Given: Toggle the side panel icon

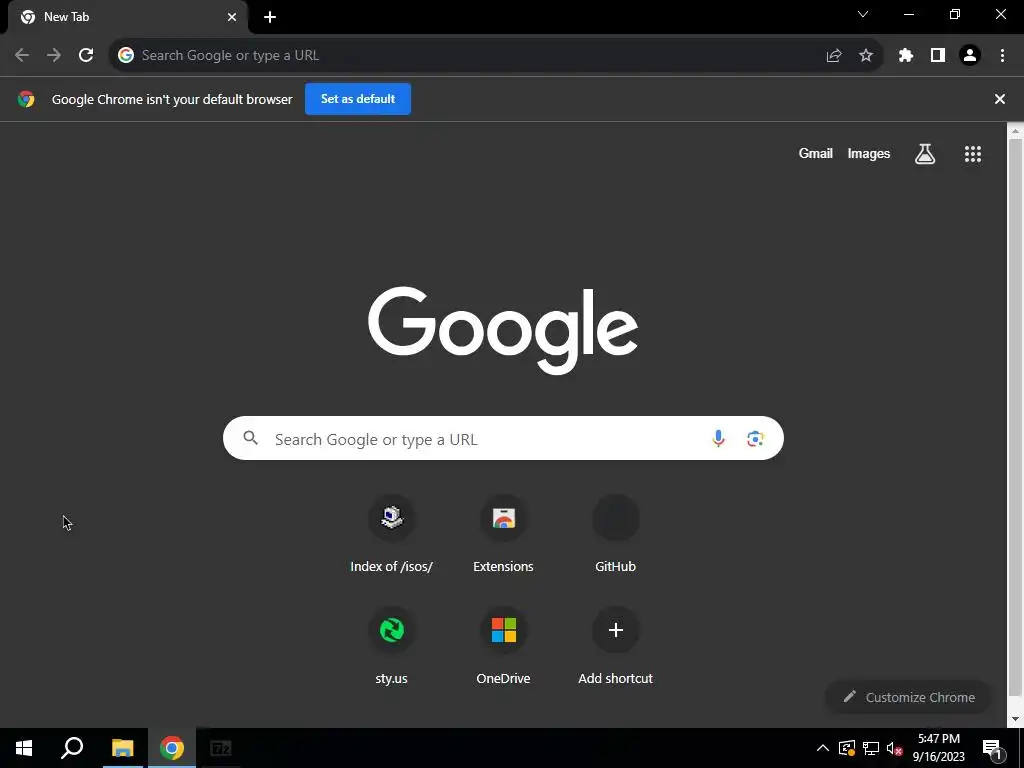Looking at the screenshot, I should click(938, 56).
